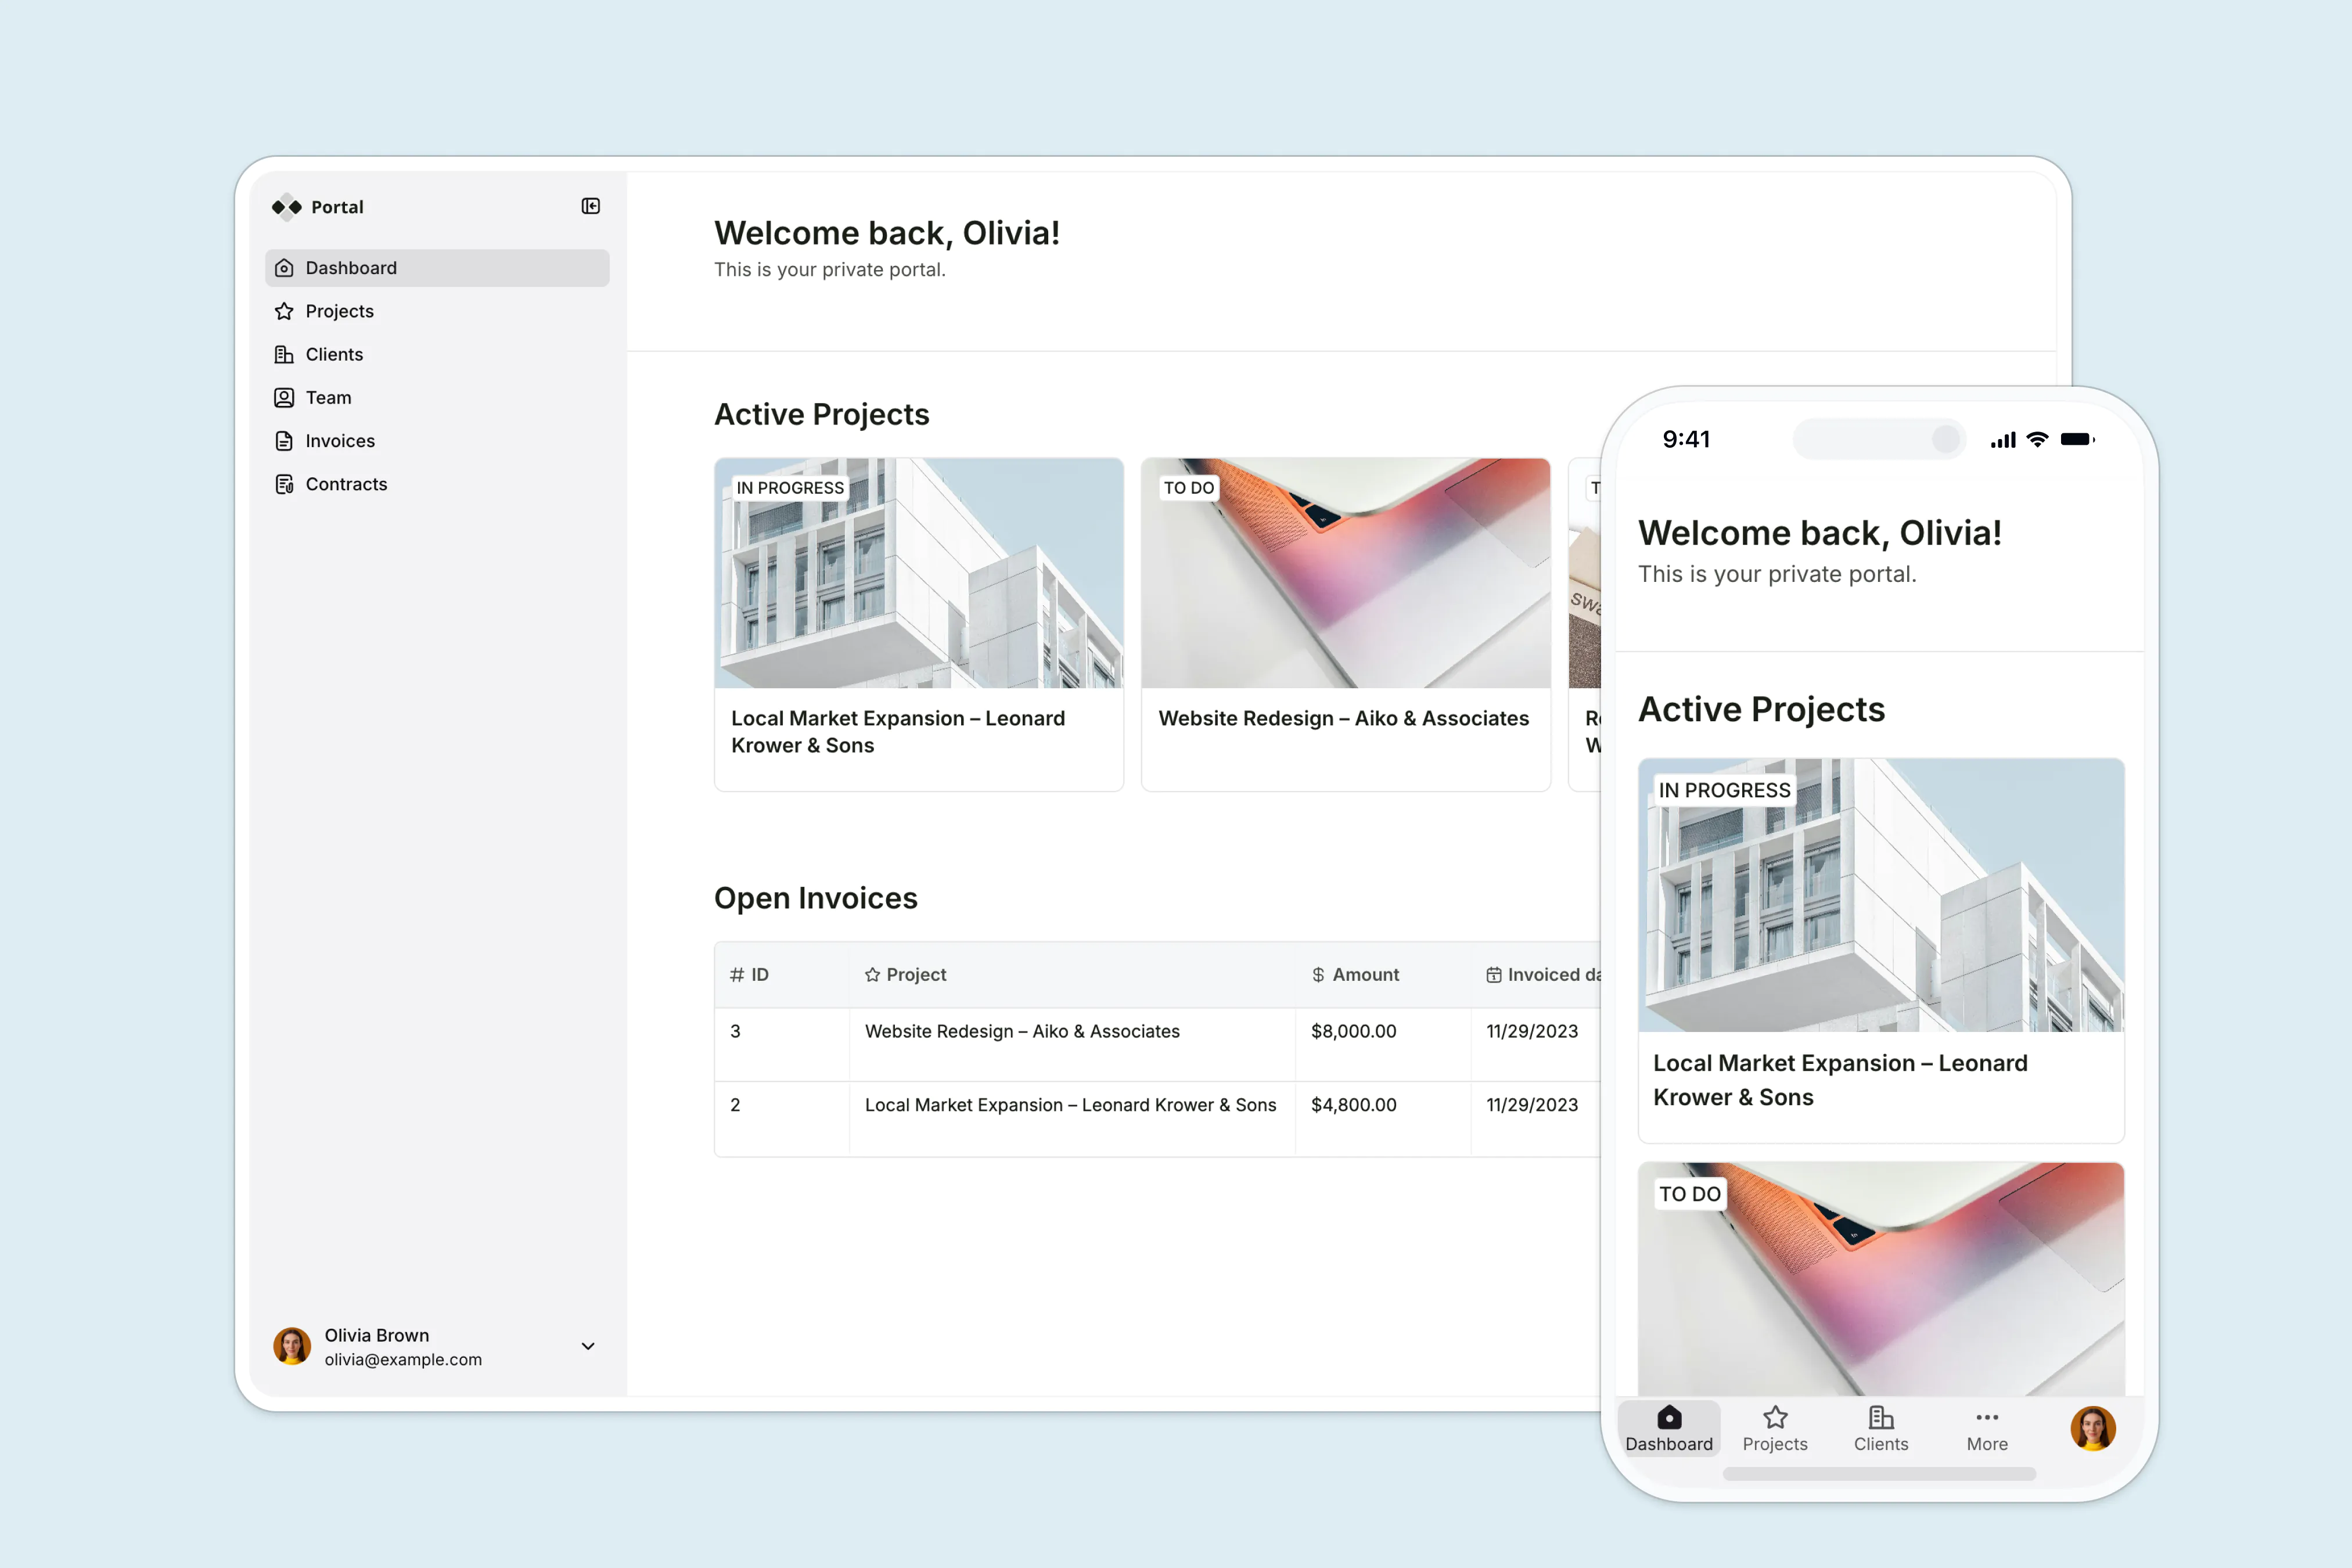Select the Team member icon in the sidebar
This screenshot has height=1568, width=2352.
284,397
